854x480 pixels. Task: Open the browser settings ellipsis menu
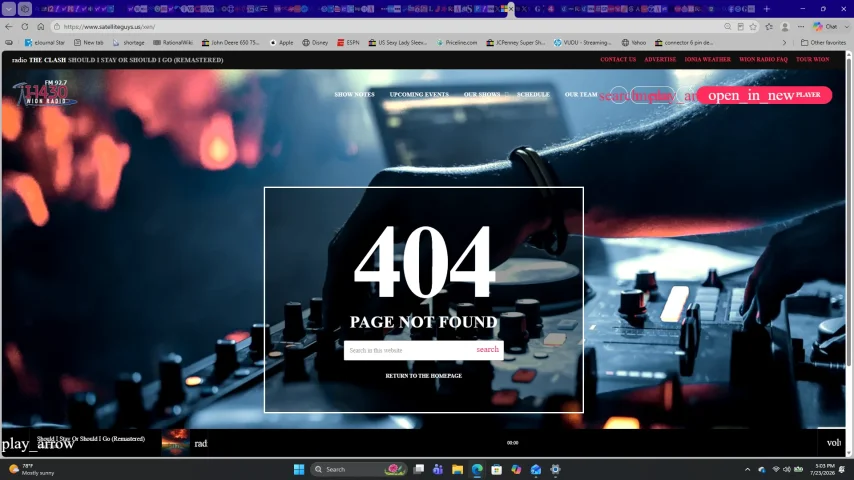coord(801,26)
